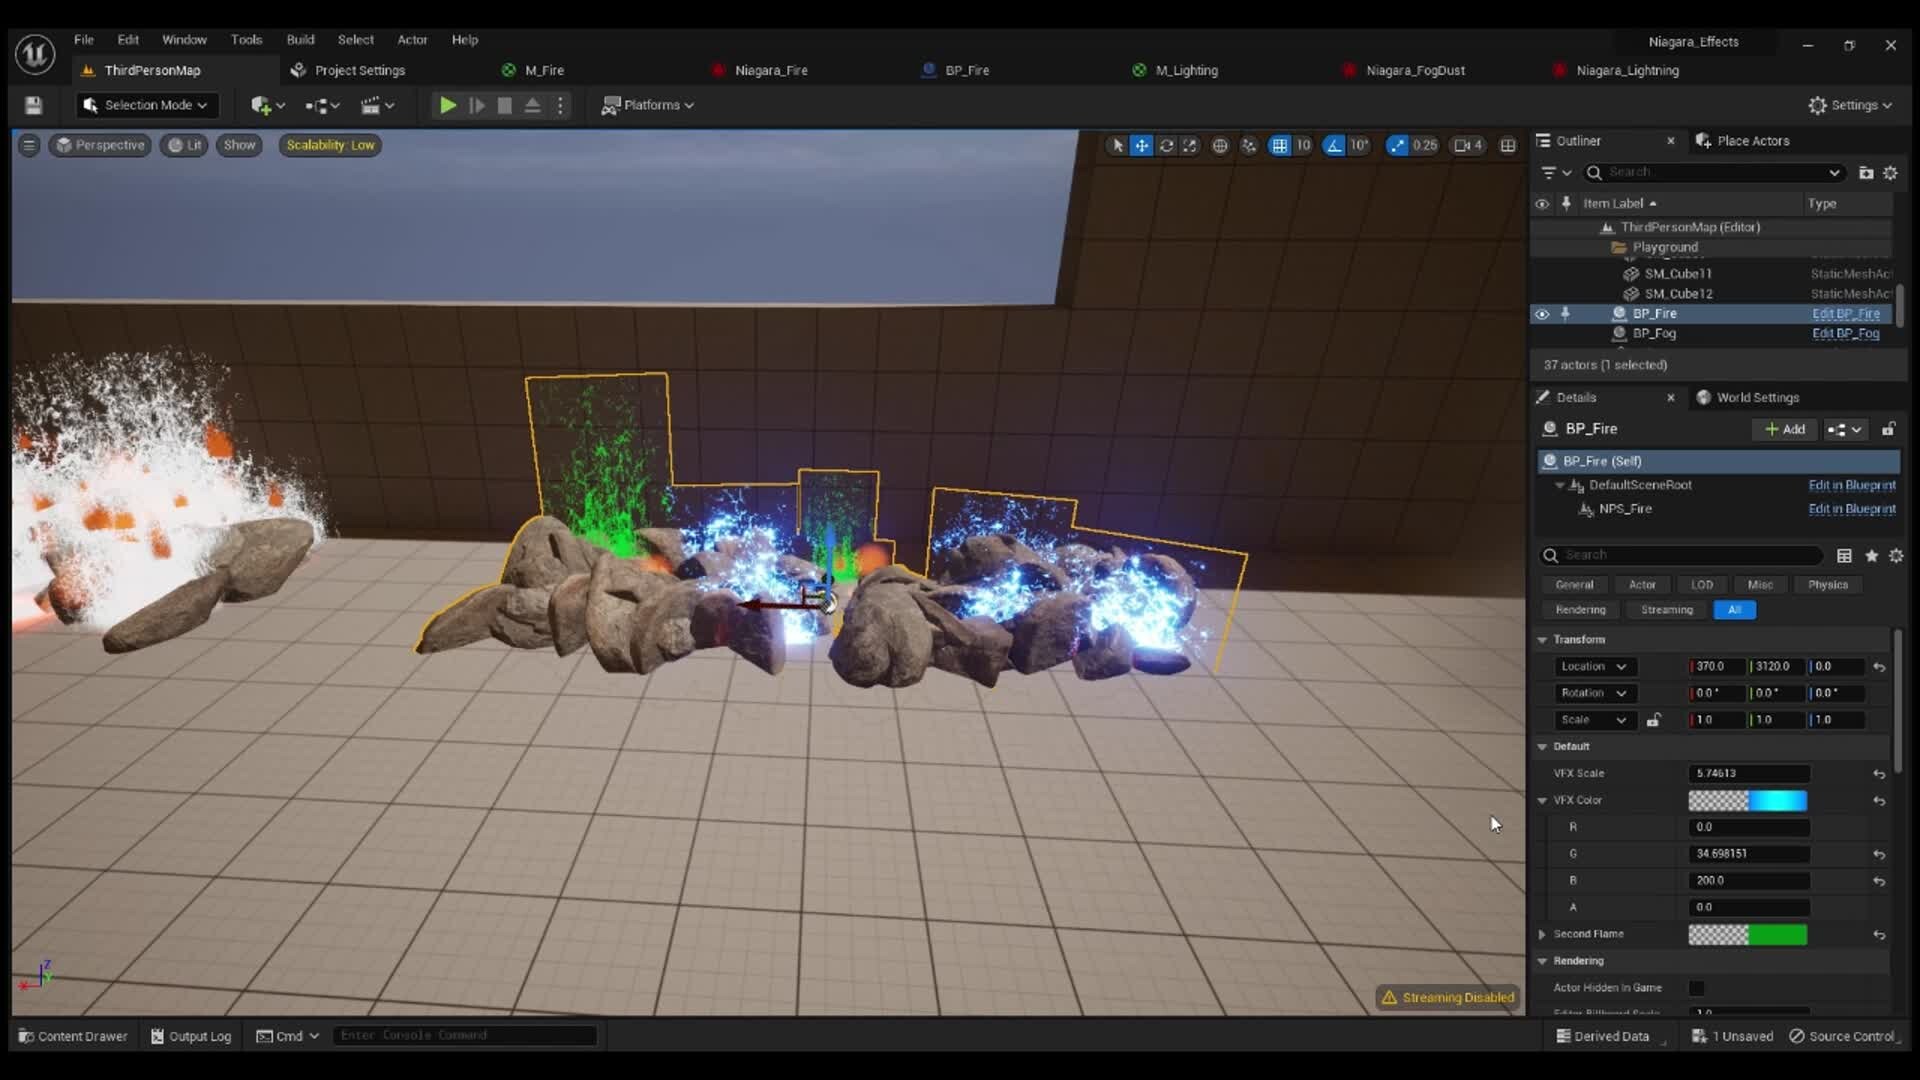
Task: Click the Edit BP_Fog link
Action: tap(1845, 334)
